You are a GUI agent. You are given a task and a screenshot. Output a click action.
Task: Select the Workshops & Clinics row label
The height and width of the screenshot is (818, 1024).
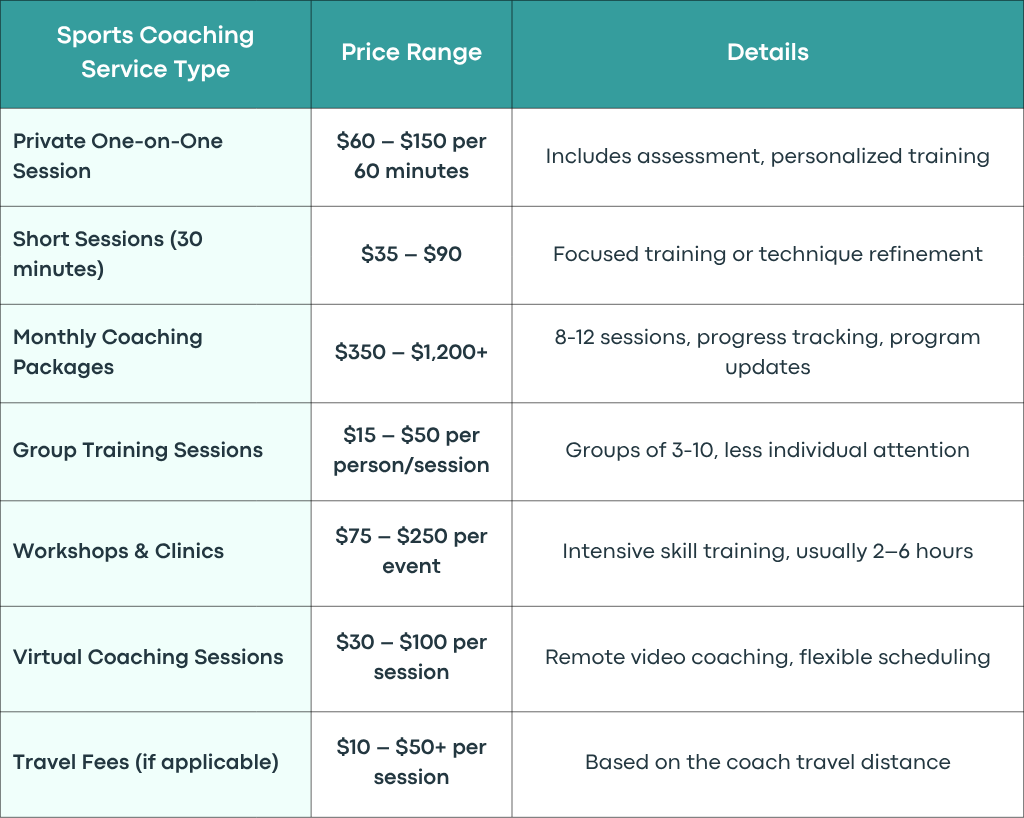118,551
